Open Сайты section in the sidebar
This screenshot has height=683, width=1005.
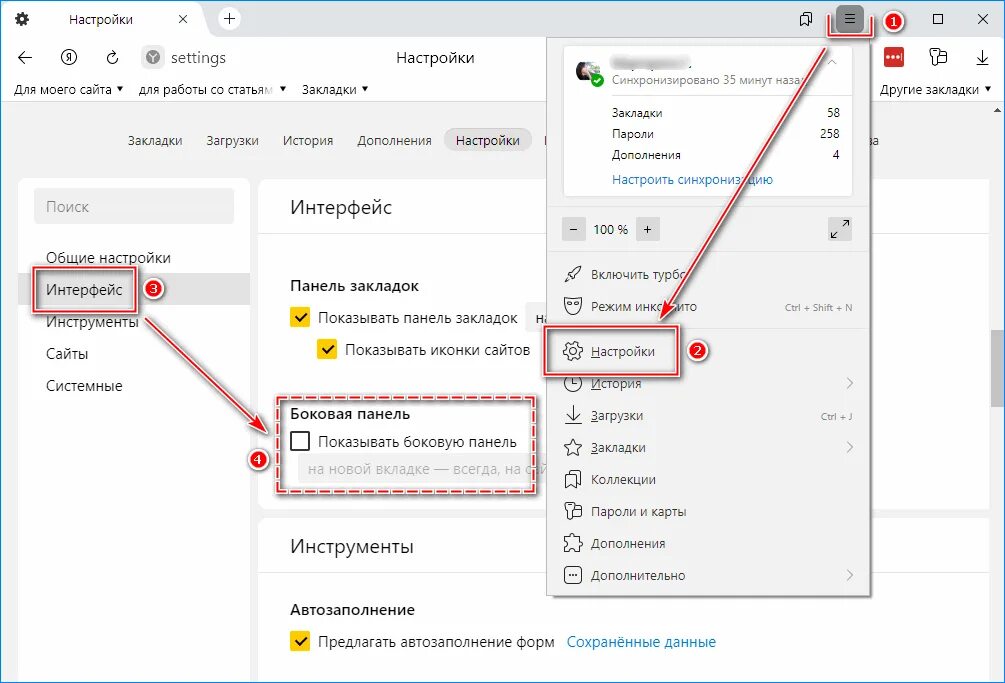coord(67,354)
